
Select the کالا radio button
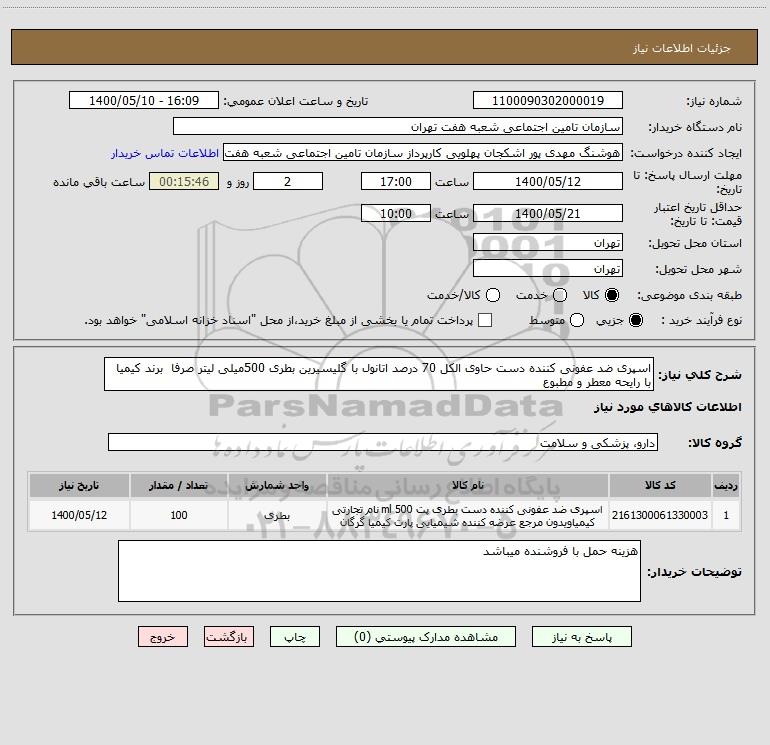coord(612,295)
